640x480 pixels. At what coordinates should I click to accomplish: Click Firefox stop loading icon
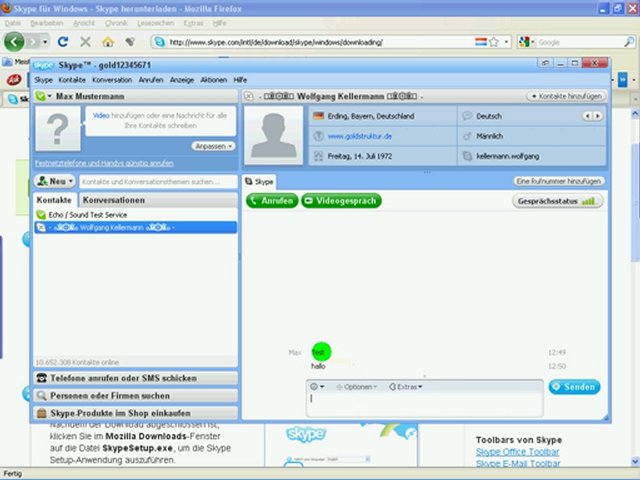coord(85,42)
